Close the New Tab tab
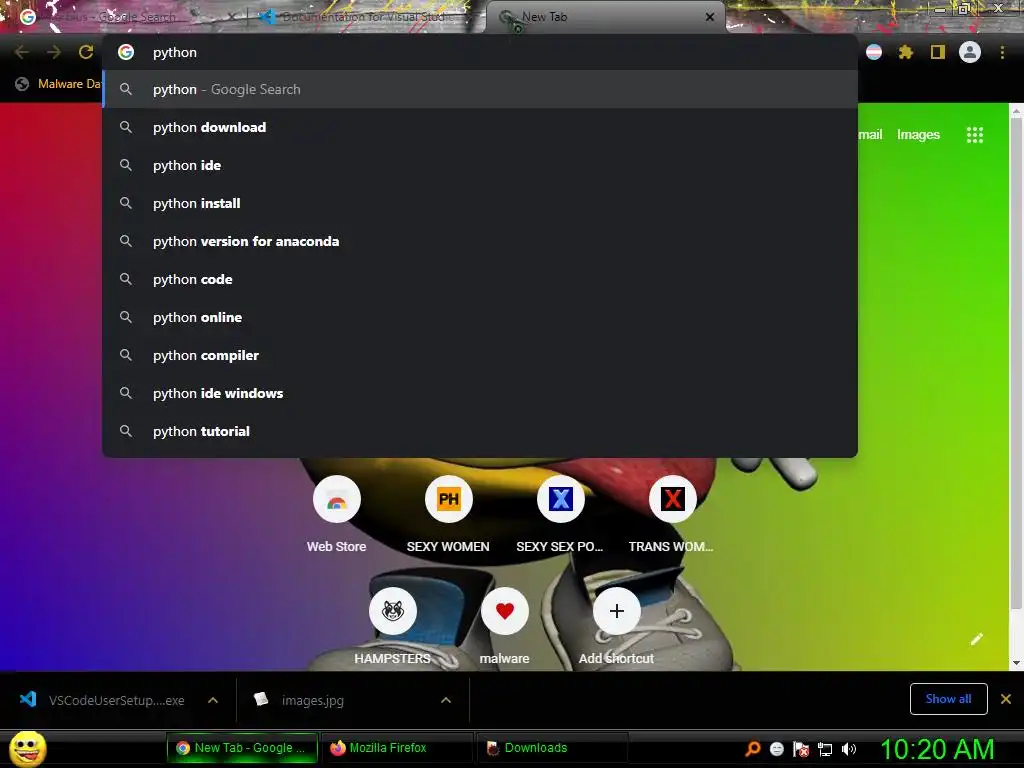1024x768 pixels. click(710, 17)
